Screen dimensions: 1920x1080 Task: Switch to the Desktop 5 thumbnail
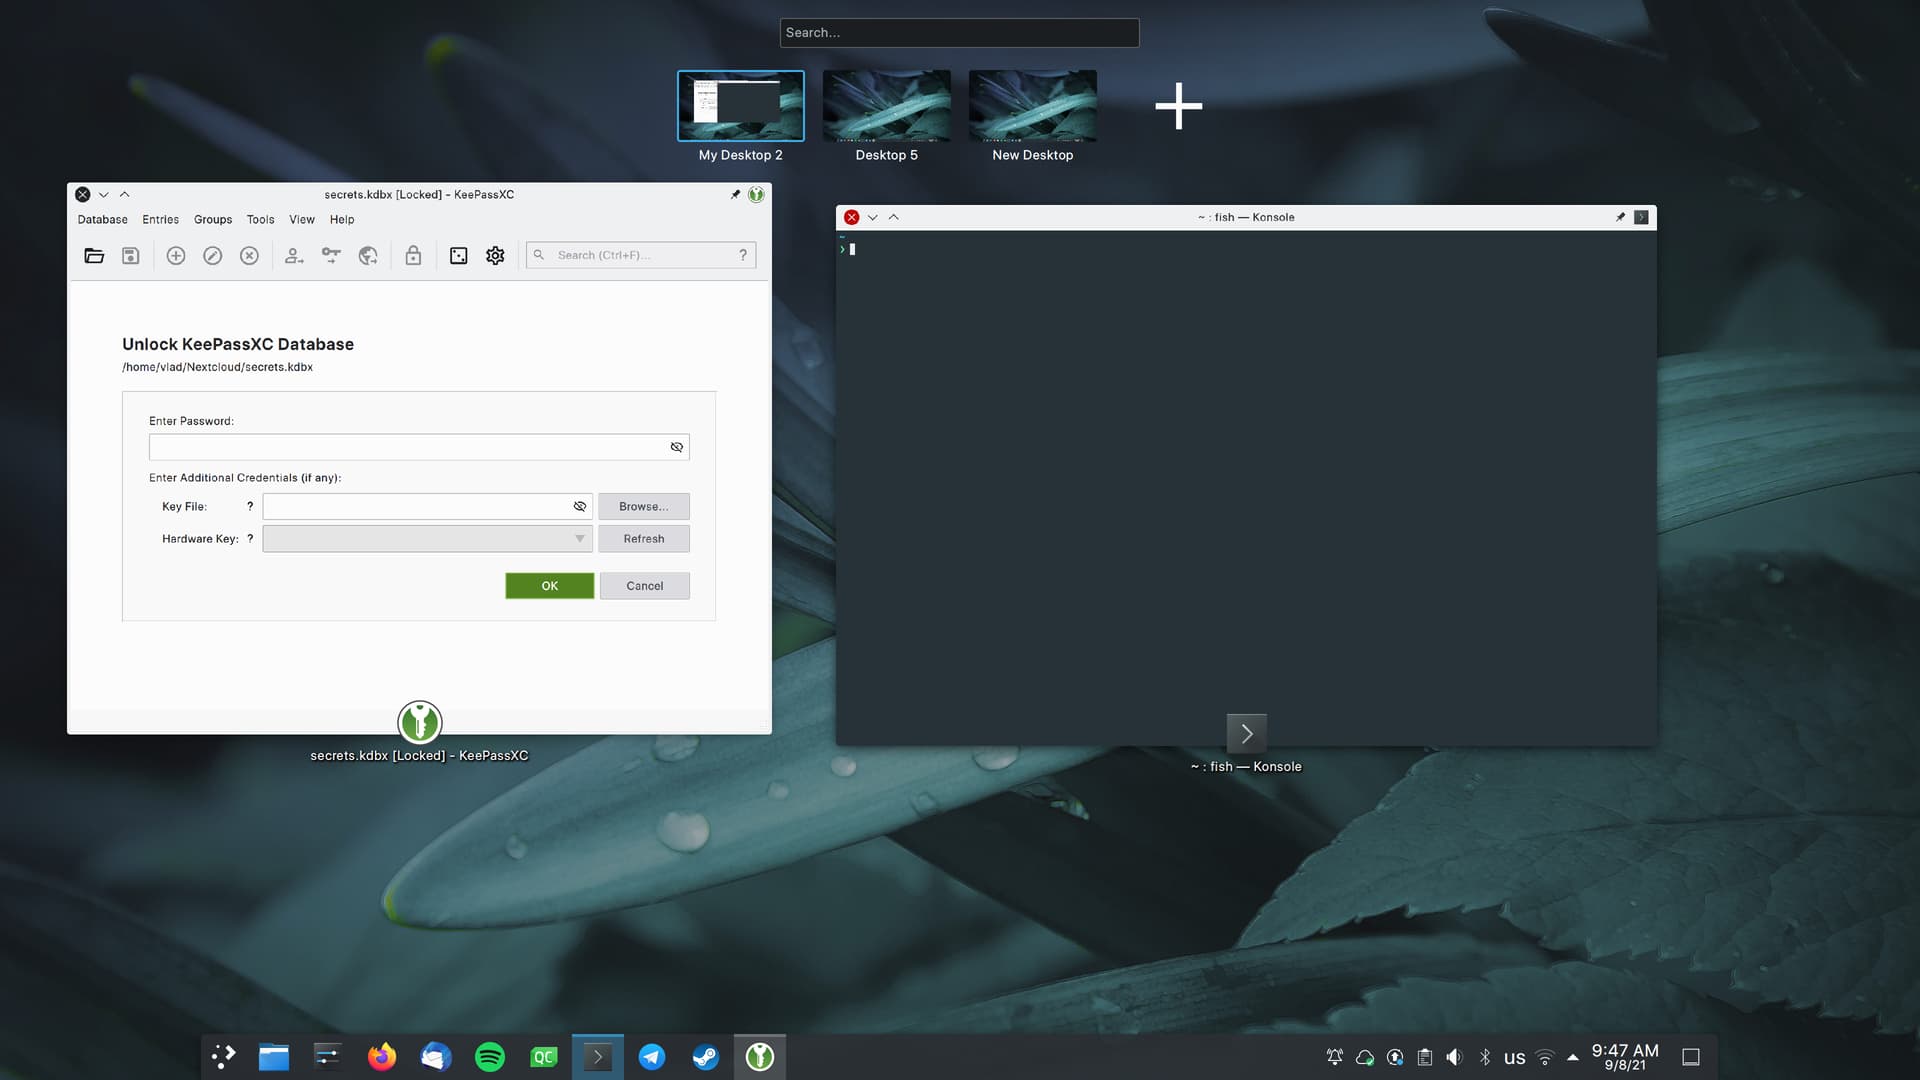click(887, 106)
